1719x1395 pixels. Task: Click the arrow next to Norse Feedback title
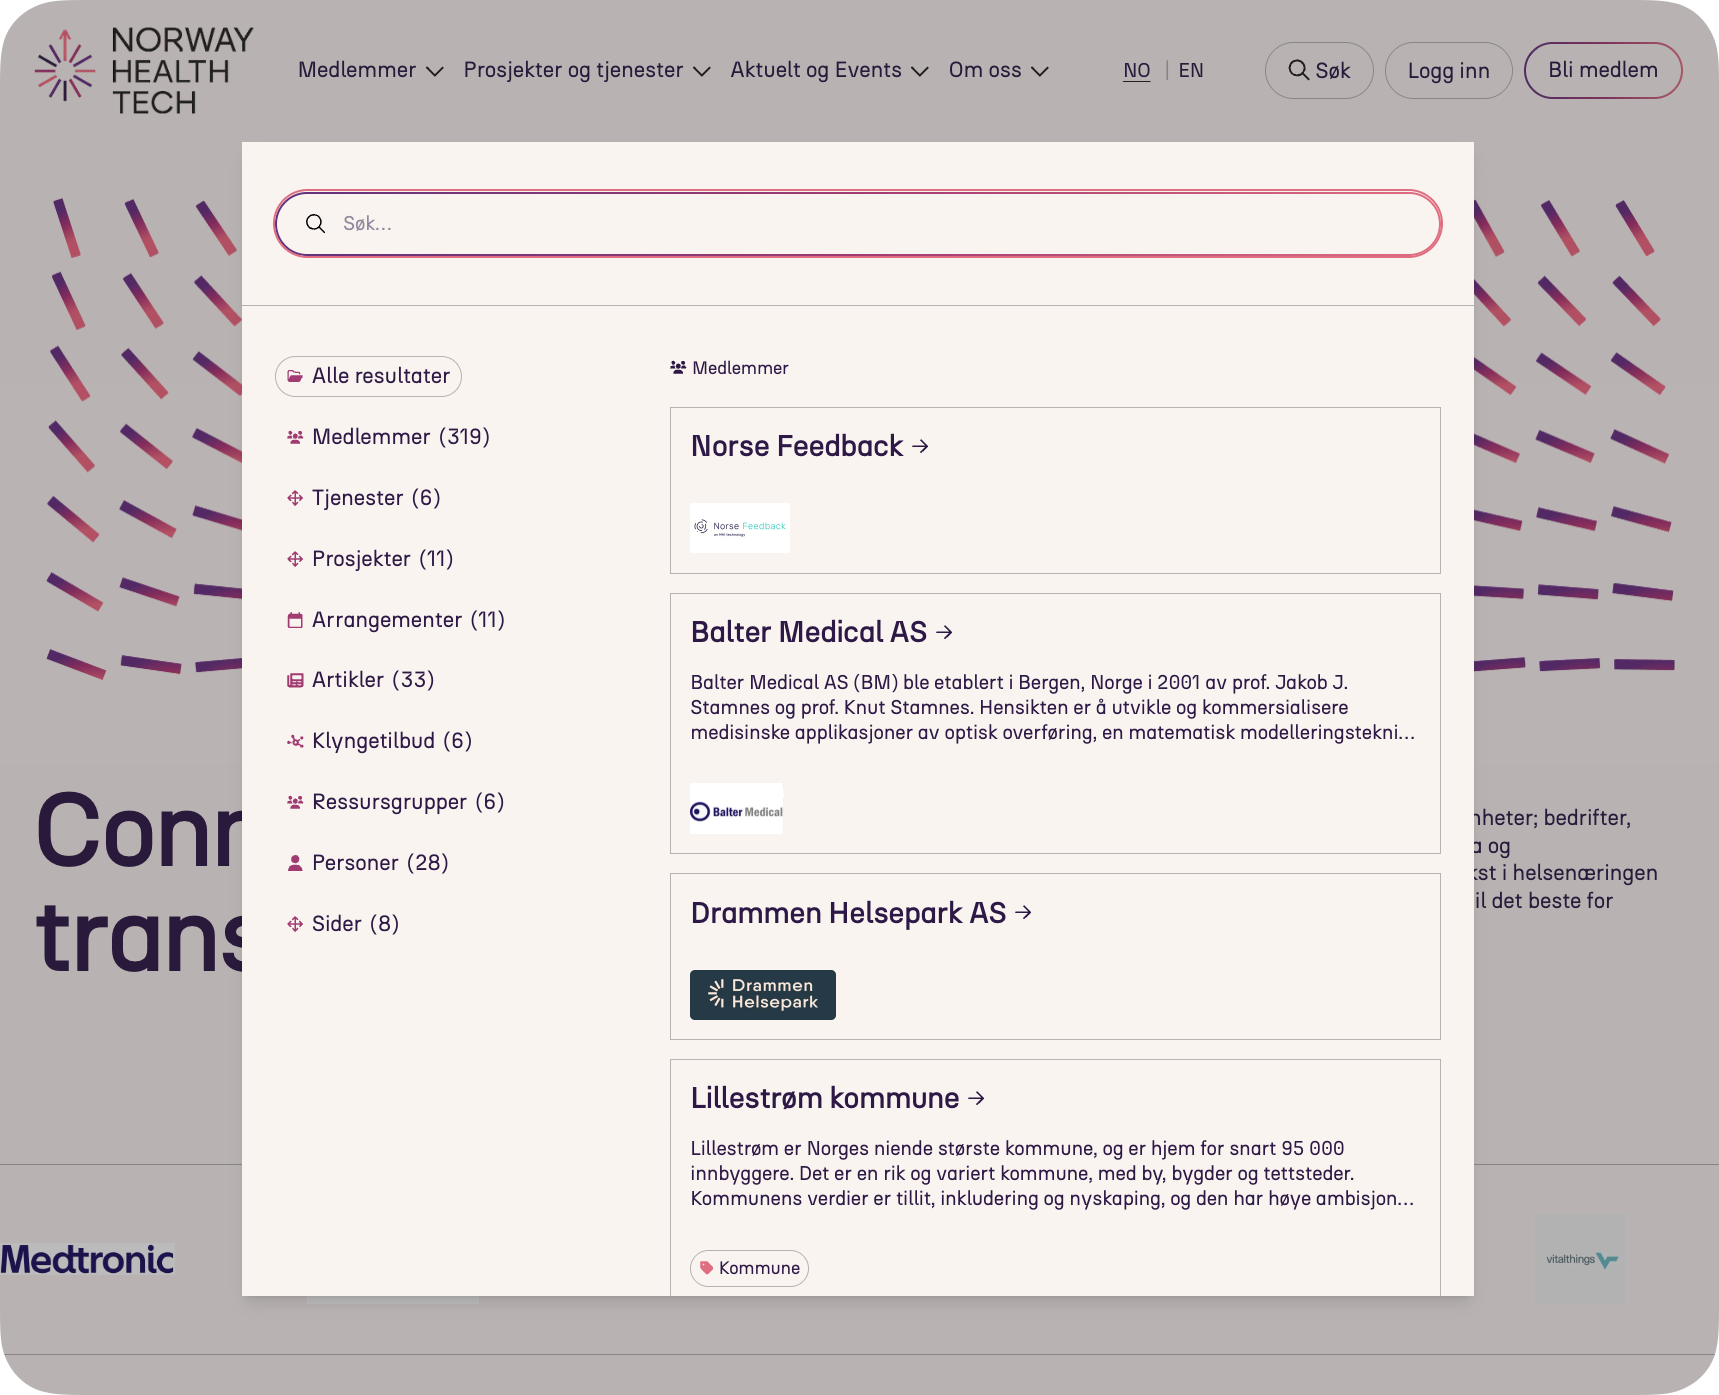pos(921,446)
